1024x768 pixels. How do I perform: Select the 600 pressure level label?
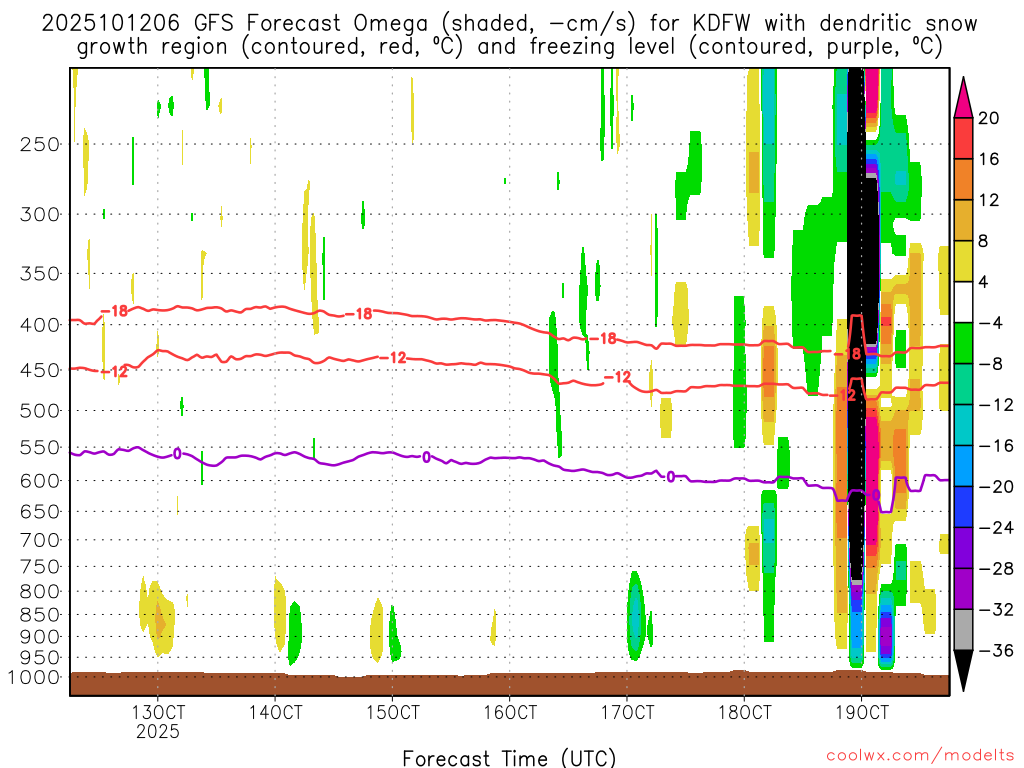[40, 481]
